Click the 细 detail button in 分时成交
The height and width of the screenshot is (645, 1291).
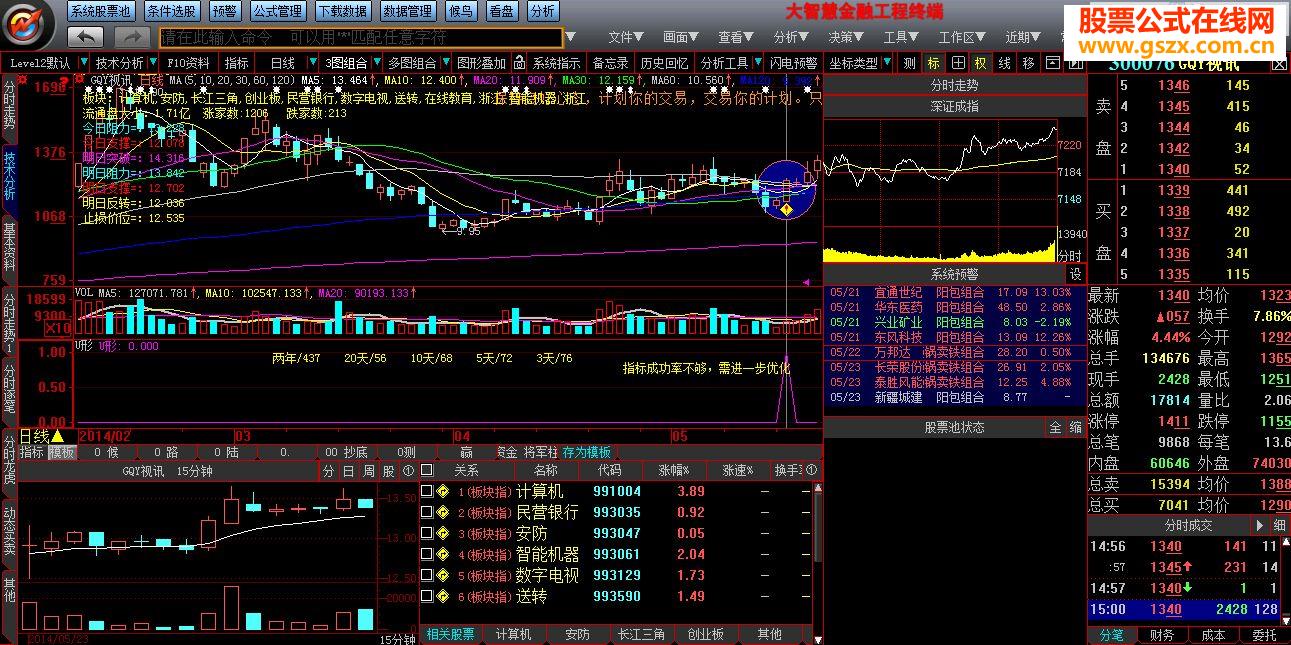[x=1279, y=525]
